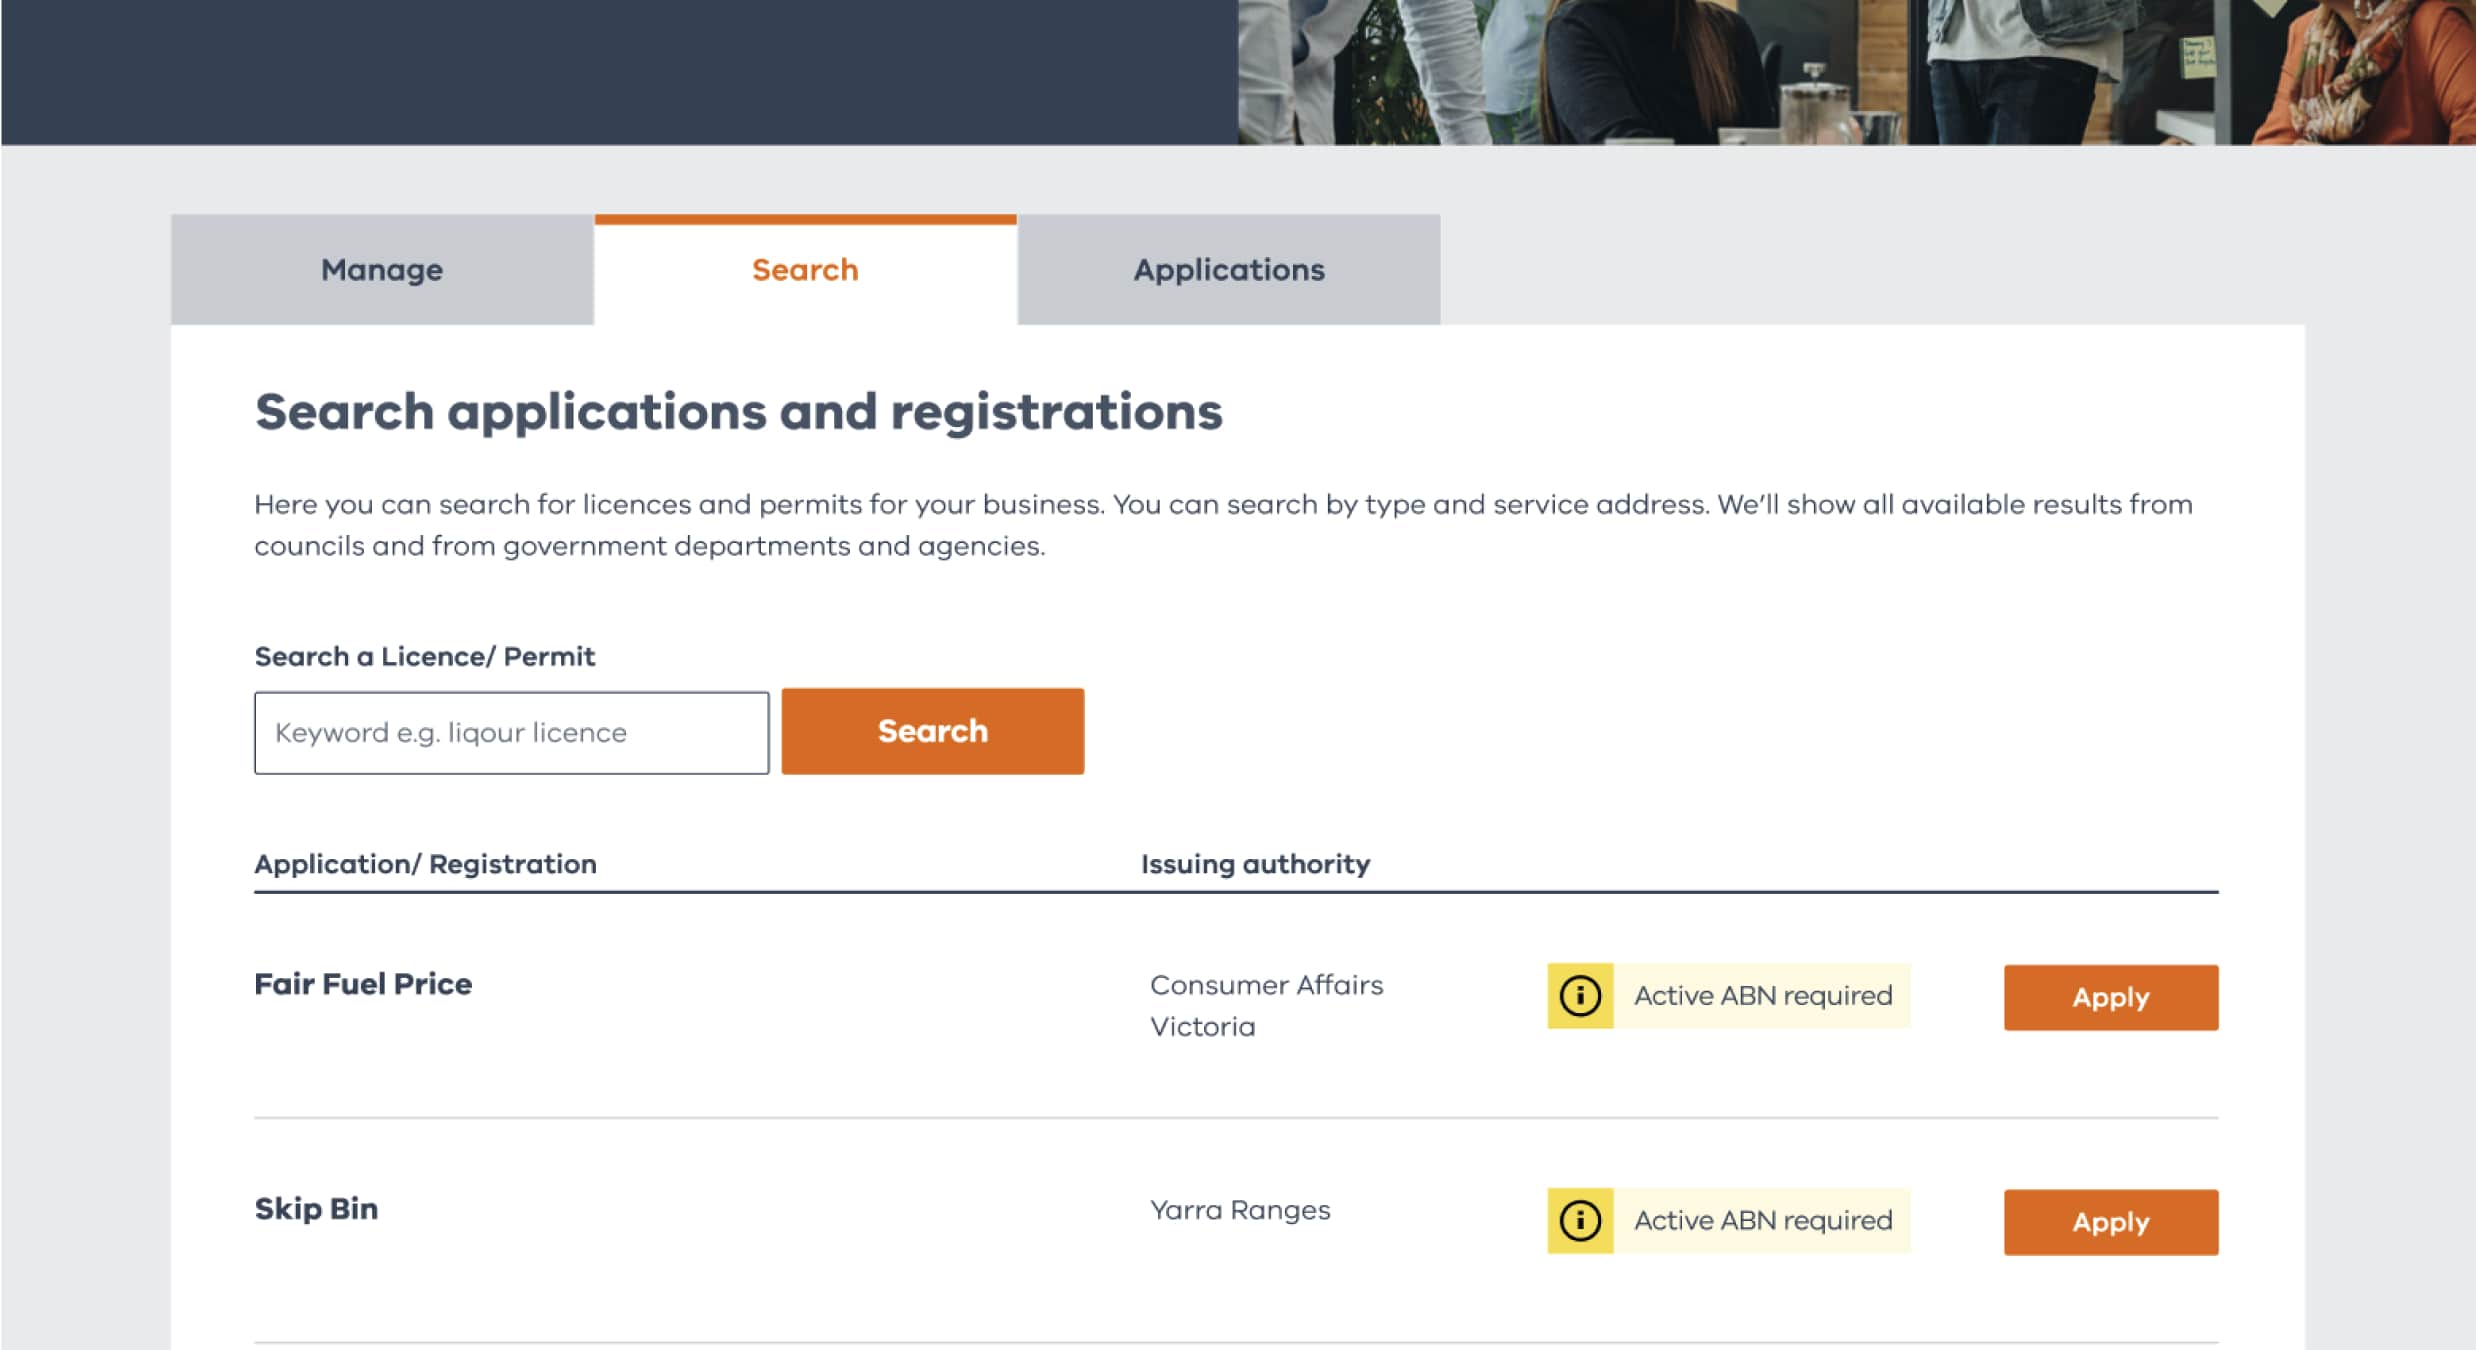Click the Issuing authority column header
Image resolution: width=2476 pixels, height=1350 pixels.
(x=1255, y=864)
